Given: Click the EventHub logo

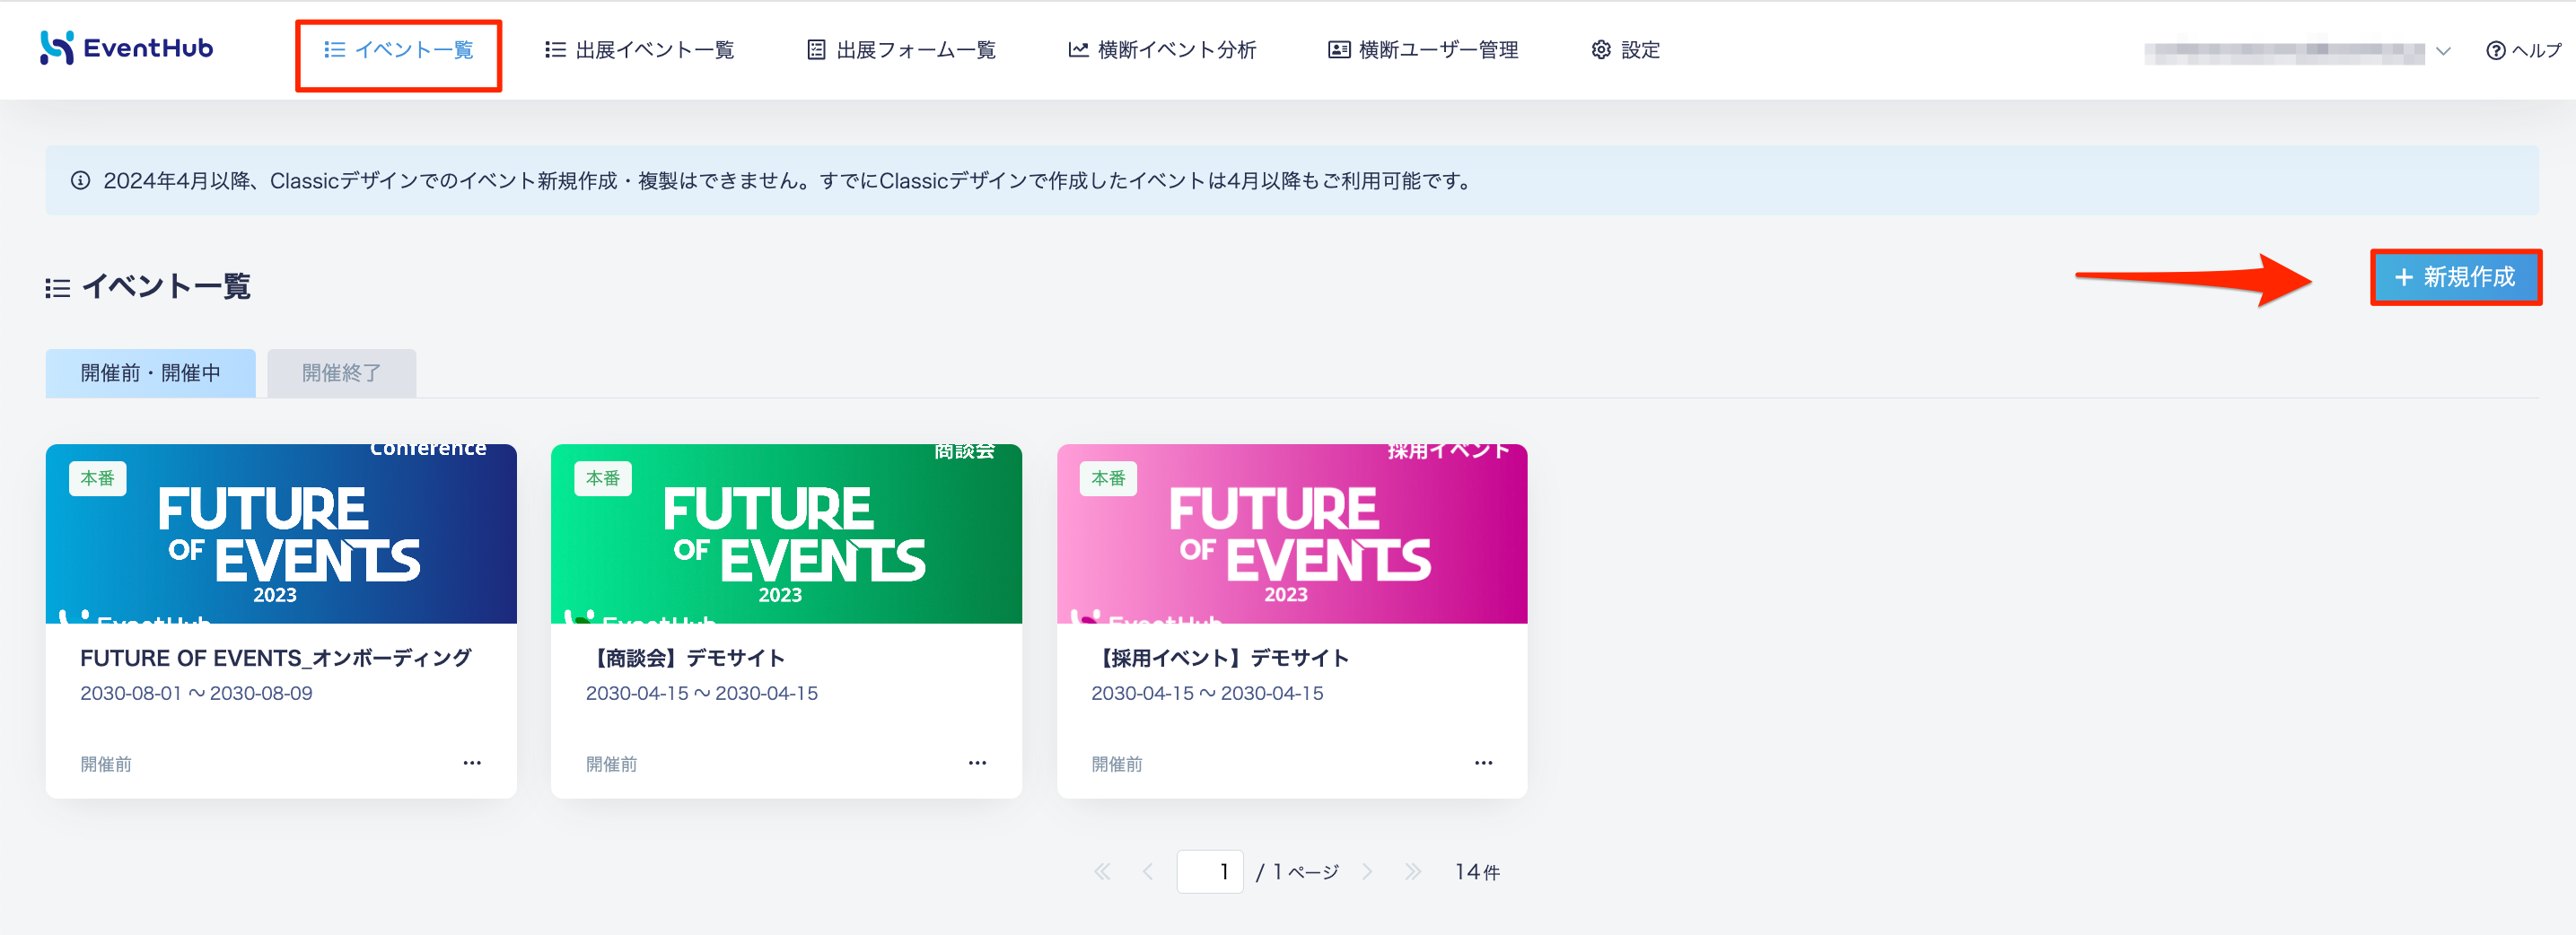Looking at the screenshot, I should (x=126, y=48).
